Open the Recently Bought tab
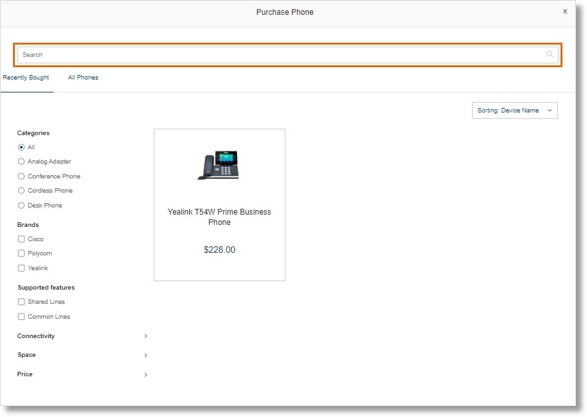 (26, 77)
